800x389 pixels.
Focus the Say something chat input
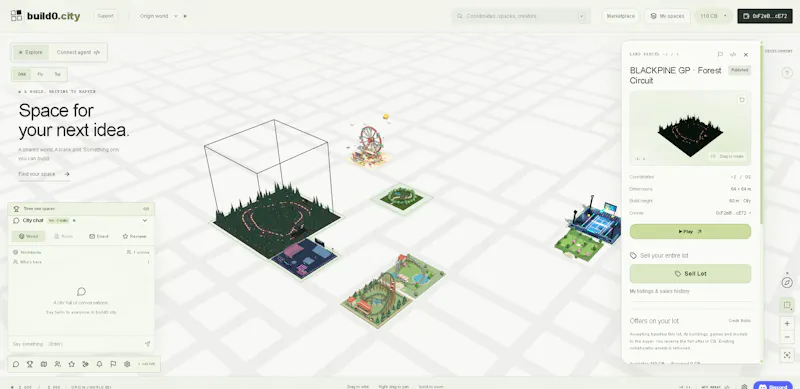coord(77,344)
